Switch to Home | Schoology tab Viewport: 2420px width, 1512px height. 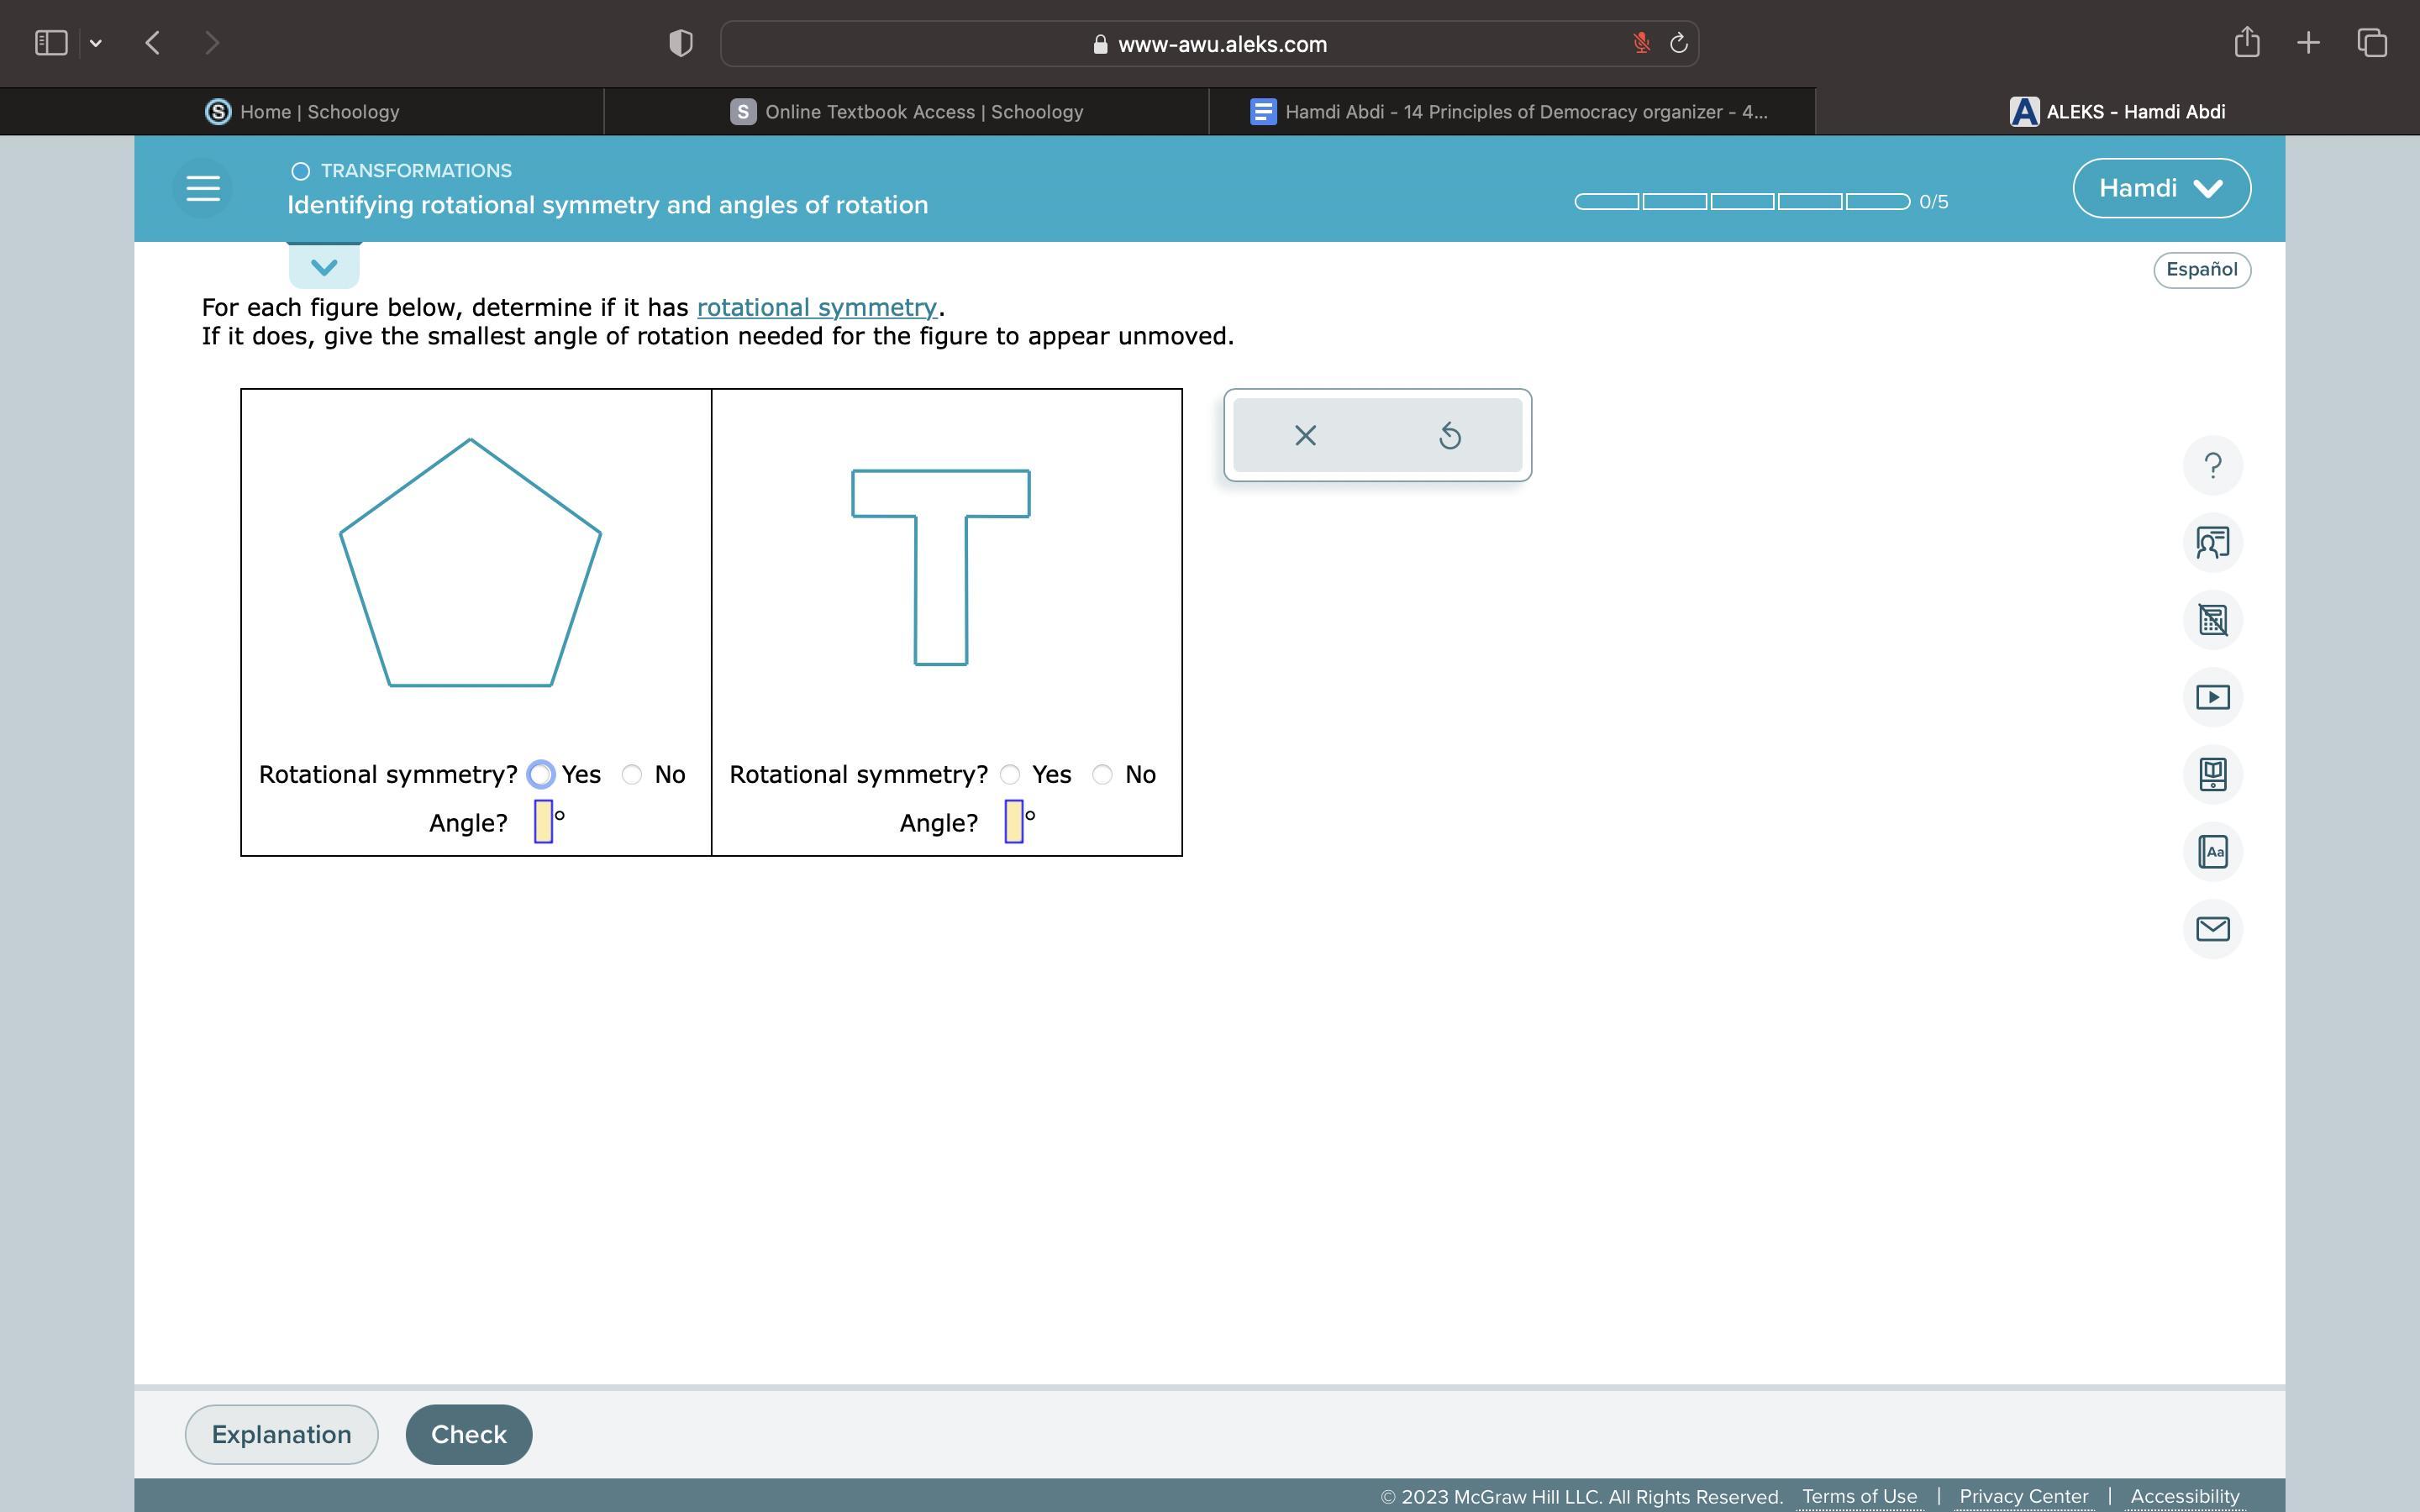[x=302, y=112]
